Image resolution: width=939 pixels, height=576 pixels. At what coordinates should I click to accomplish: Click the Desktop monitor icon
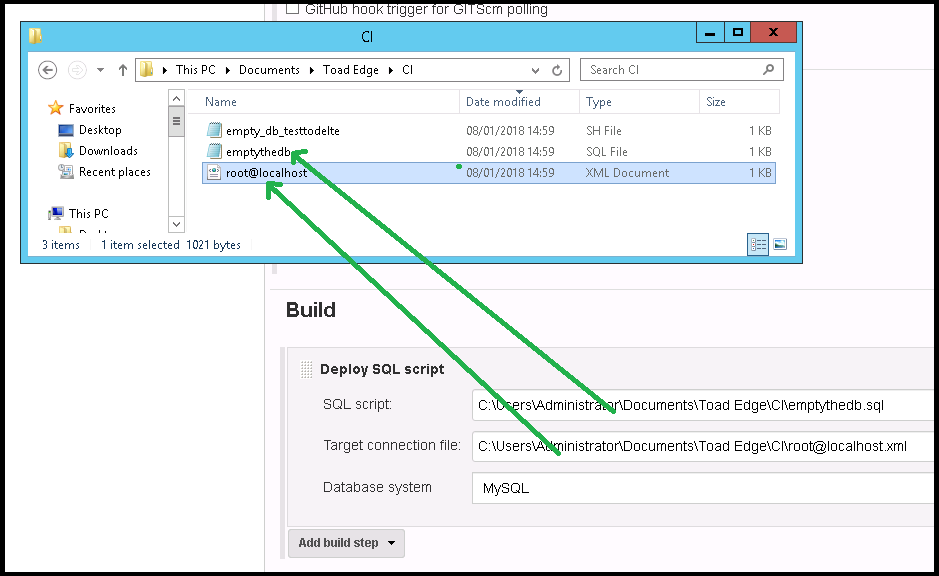[66, 130]
